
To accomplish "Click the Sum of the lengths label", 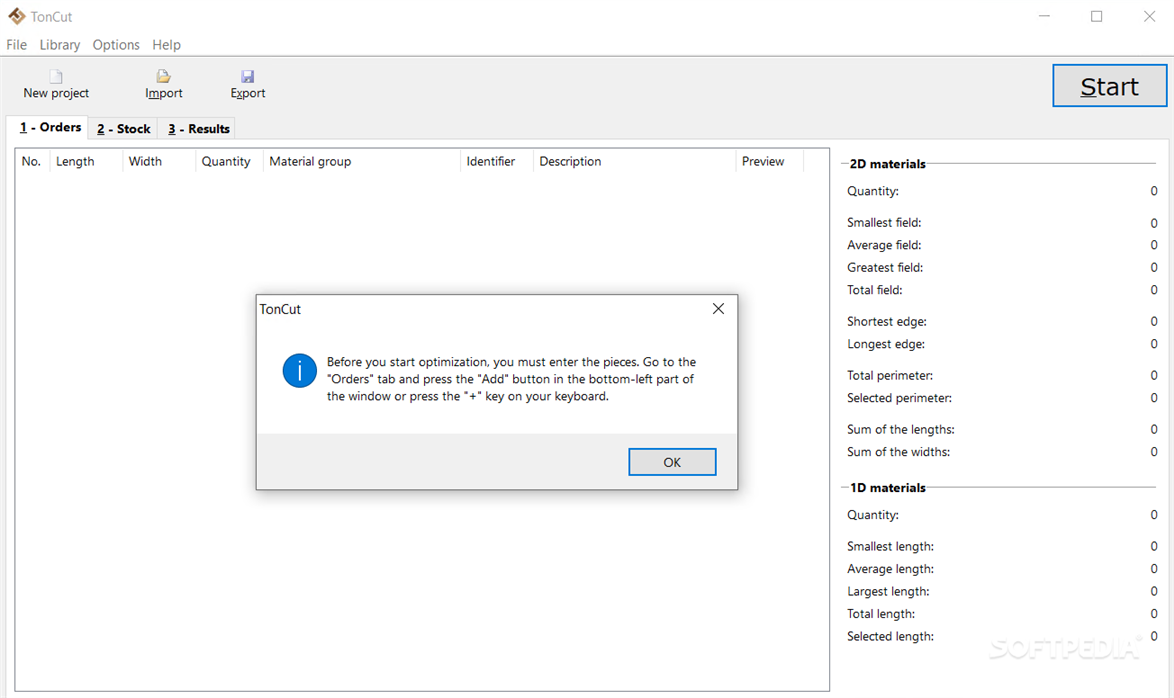I will tap(901, 429).
